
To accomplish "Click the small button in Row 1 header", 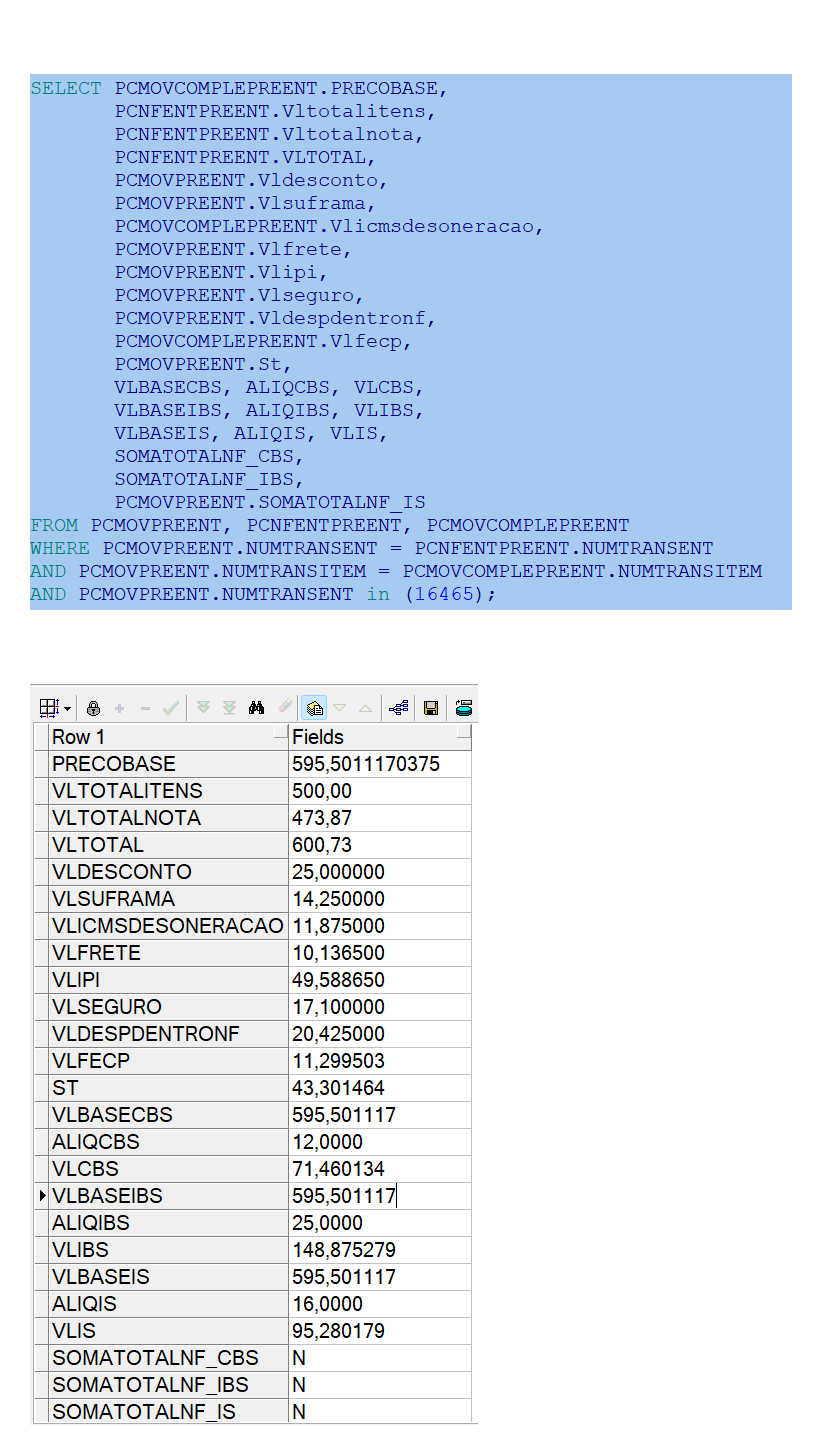I will [x=280, y=733].
